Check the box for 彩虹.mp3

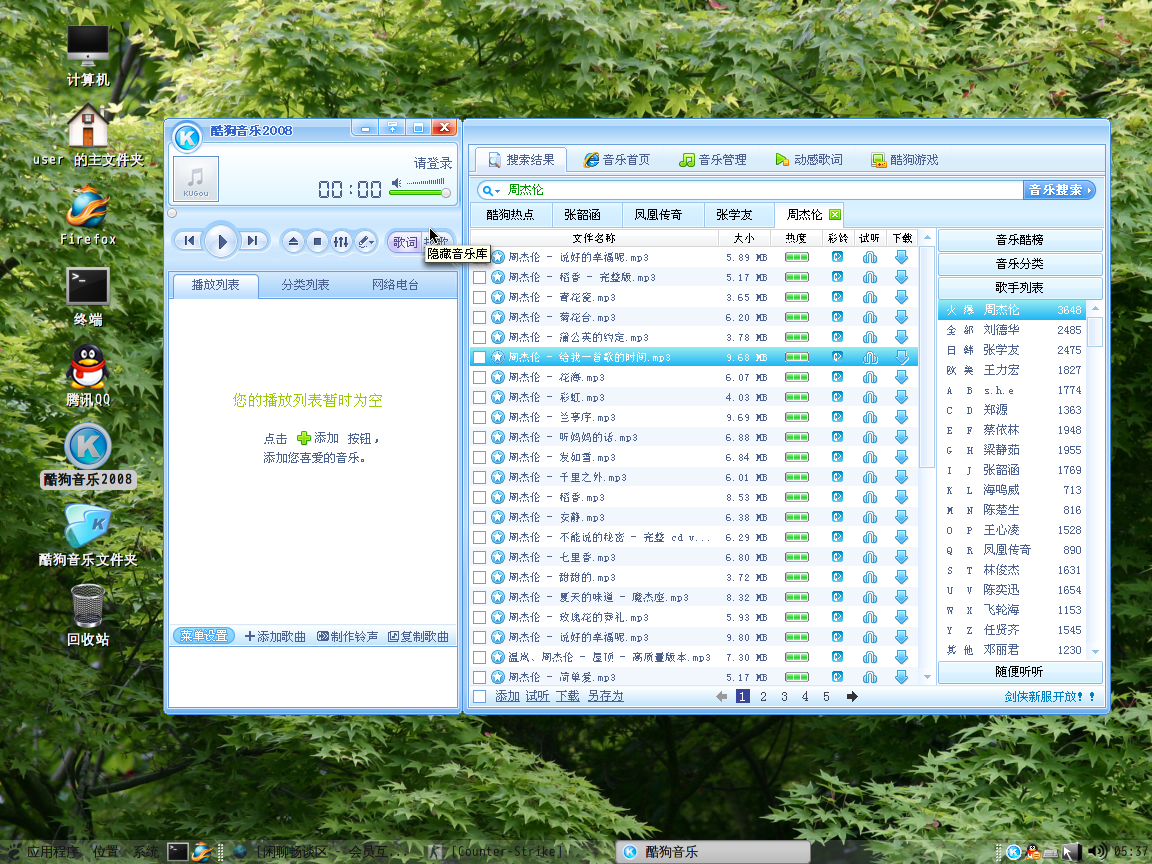point(480,397)
